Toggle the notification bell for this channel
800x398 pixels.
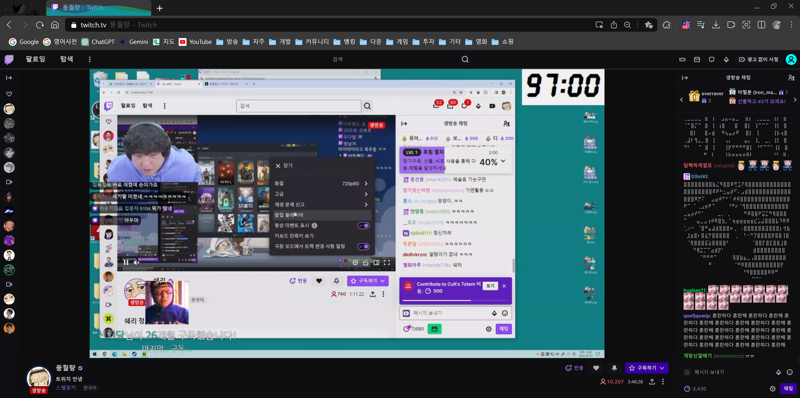[x=614, y=368]
